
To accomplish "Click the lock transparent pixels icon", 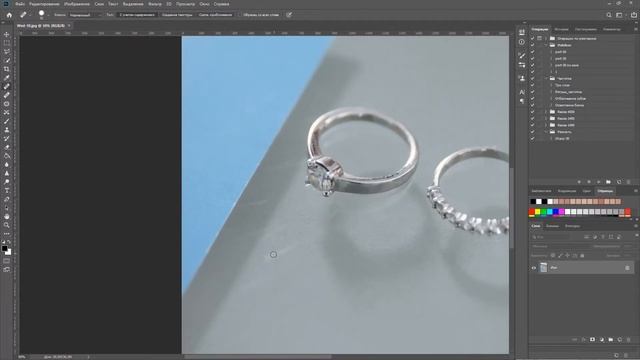I will [553, 256].
